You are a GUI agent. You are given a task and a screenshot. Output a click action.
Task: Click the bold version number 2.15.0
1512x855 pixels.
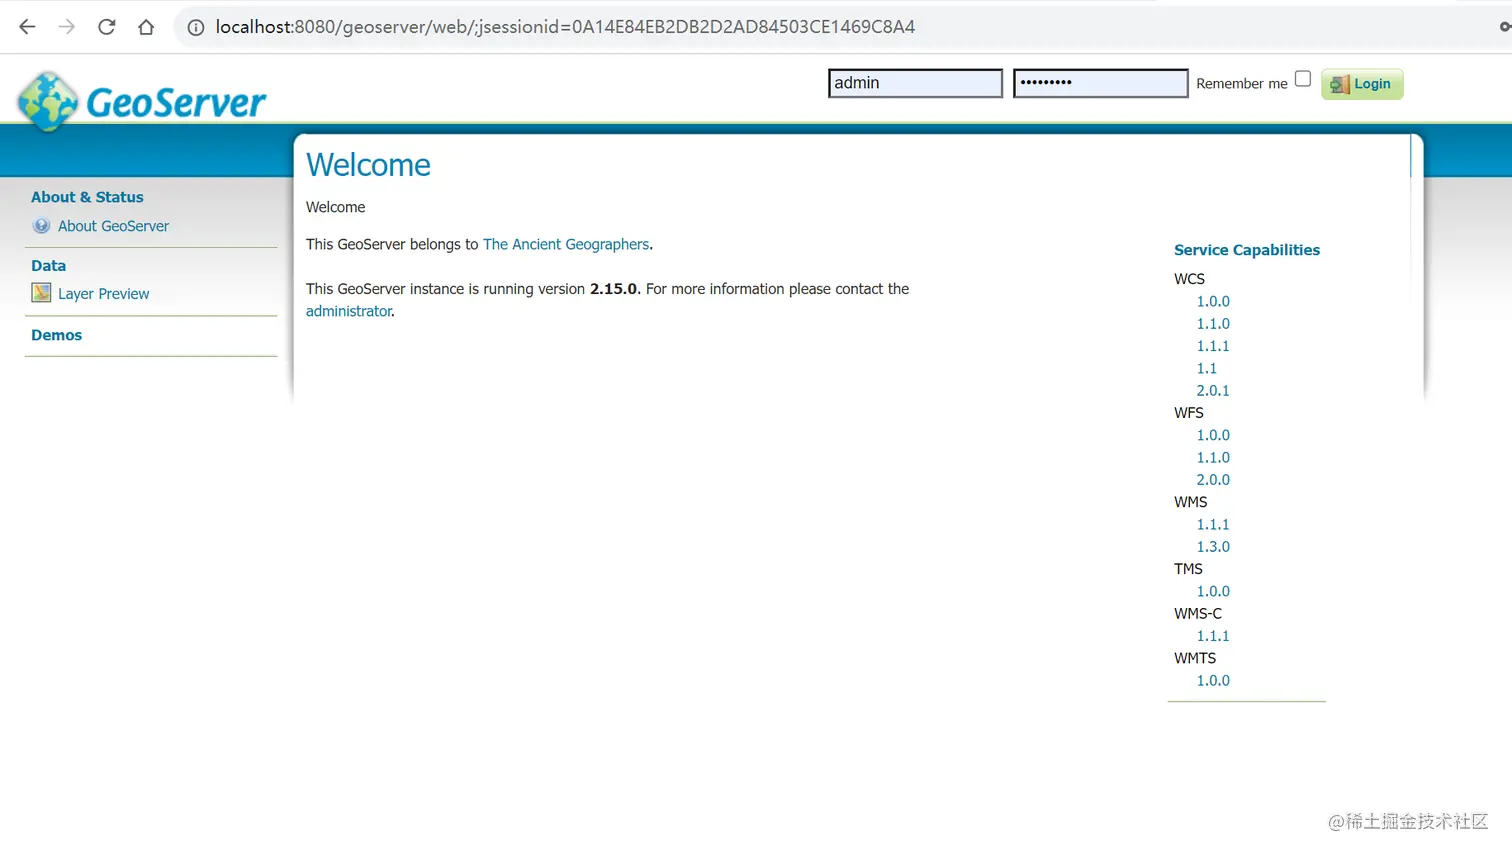[x=613, y=289]
